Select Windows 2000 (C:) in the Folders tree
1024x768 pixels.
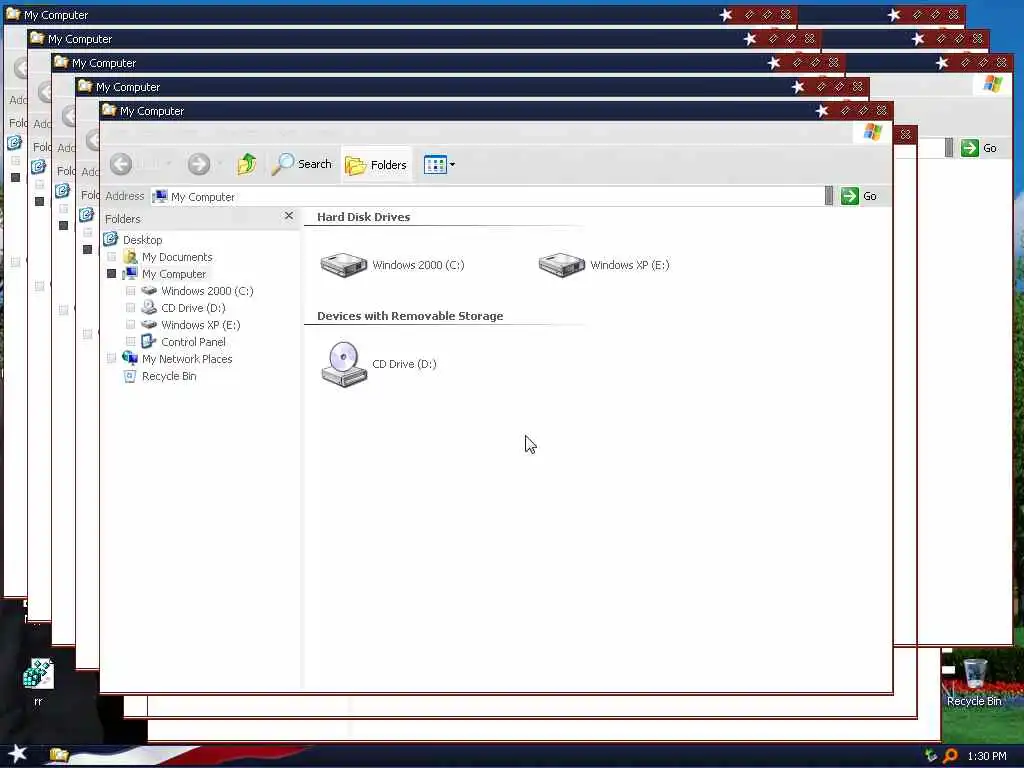click(207, 291)
